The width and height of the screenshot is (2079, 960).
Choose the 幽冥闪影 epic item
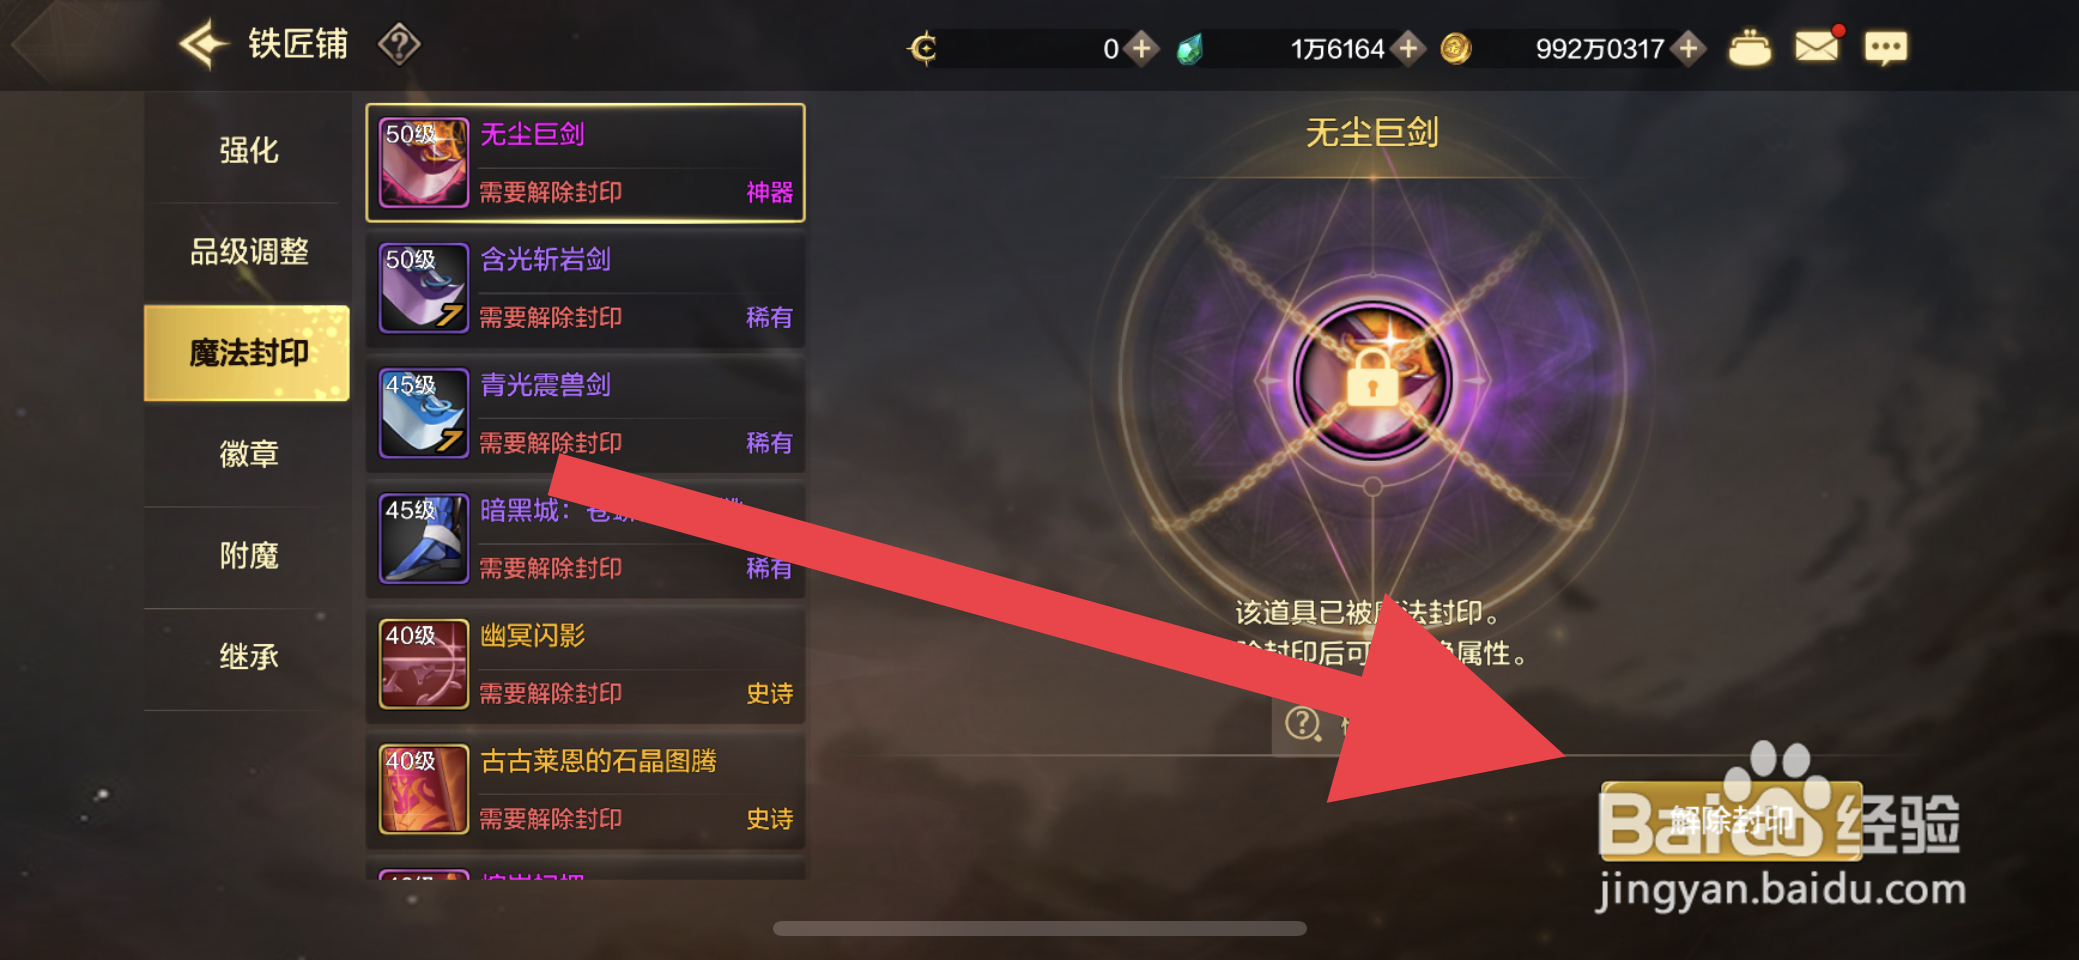tap(586, 664)
